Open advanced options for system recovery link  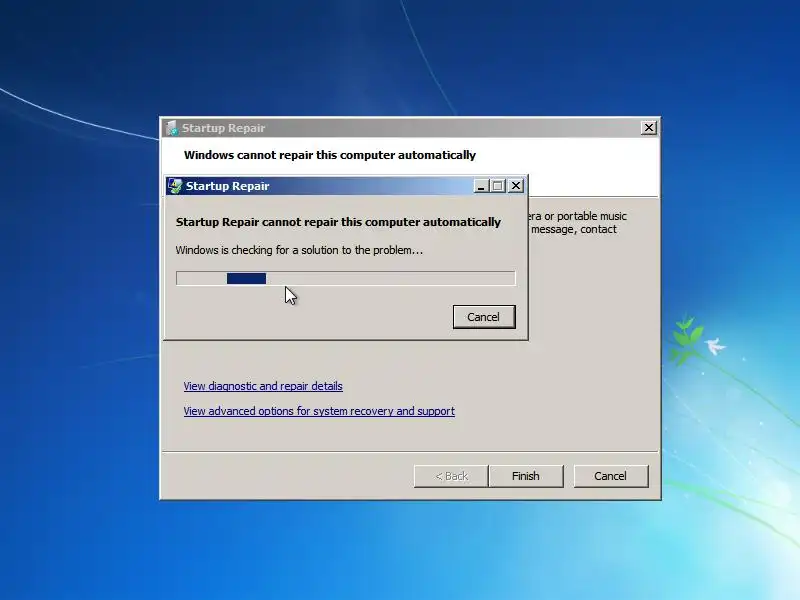319,411
